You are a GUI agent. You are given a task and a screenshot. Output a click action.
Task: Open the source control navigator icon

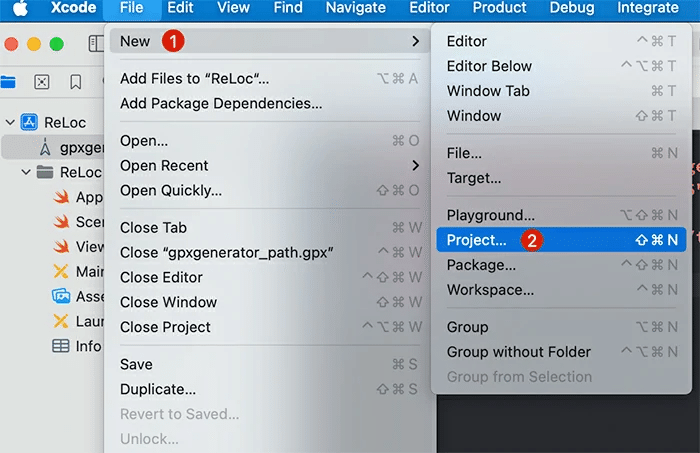42,81
